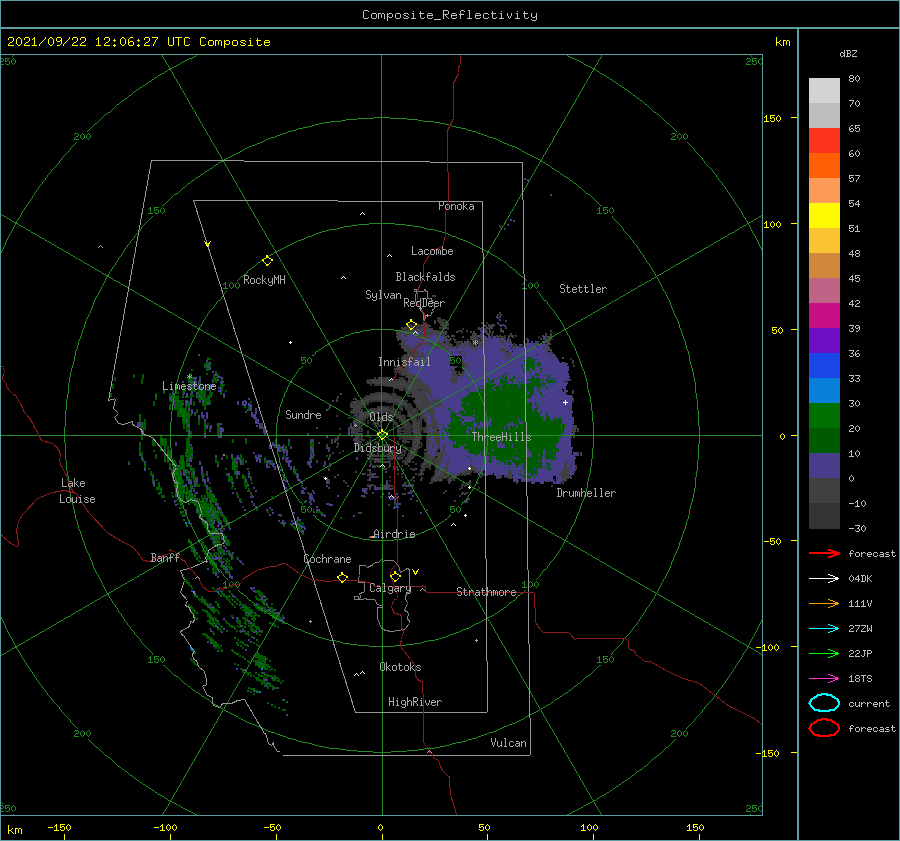Image resolution: width=900 pixels, height=841 pixels.
Task: Select the blue 33-36 dBZ swatch
Action: pyautogui.click(x=824, y=366)
